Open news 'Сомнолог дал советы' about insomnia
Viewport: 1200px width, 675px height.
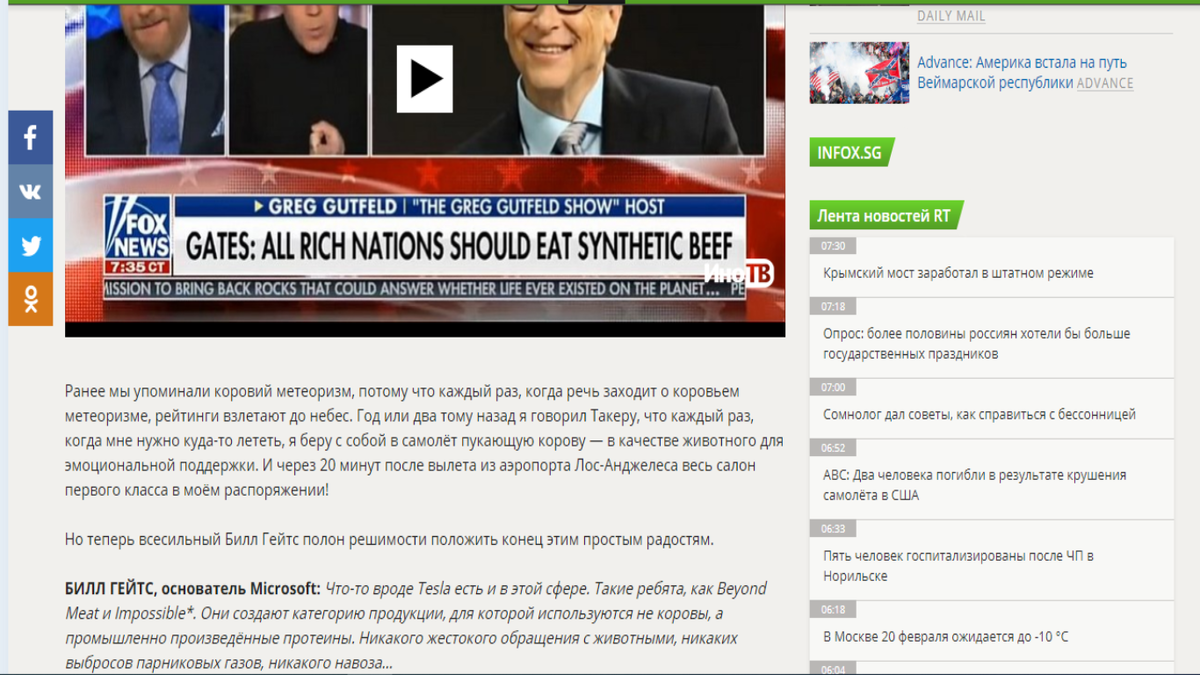pos(979,414)
